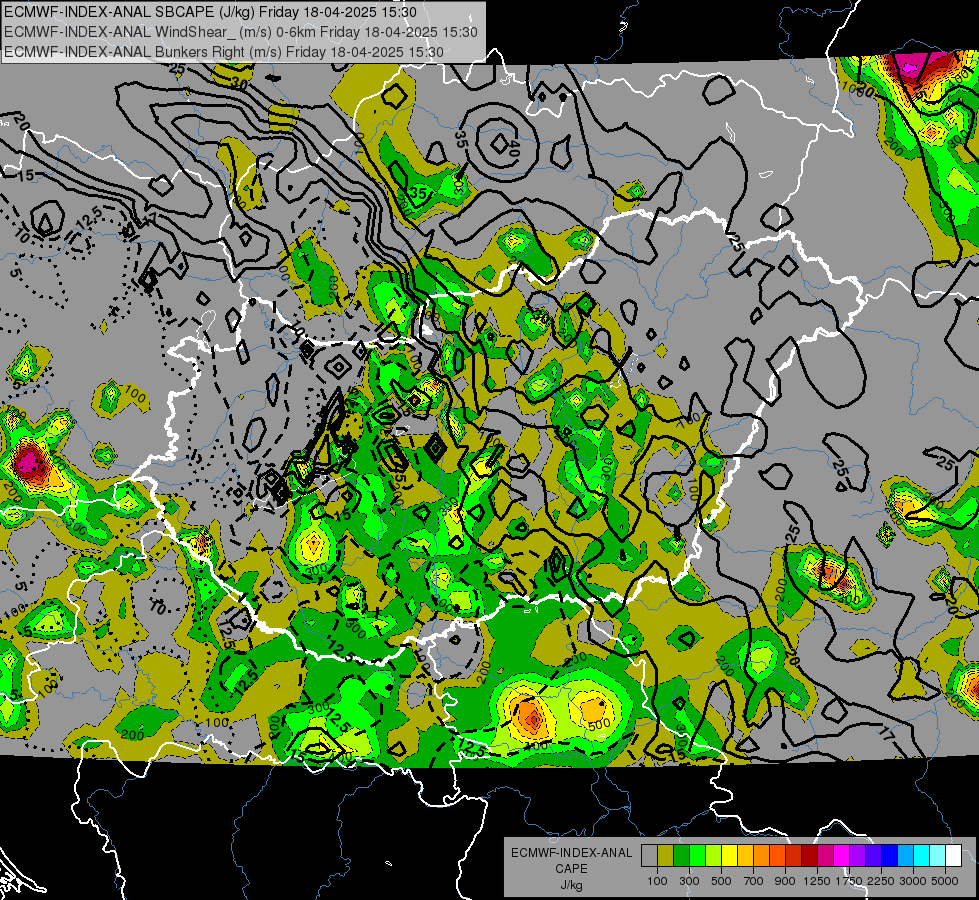This screenshot has width=979, height=900.
Task: Select the olive swatch starting at 100
Action: tap(666, 856)
